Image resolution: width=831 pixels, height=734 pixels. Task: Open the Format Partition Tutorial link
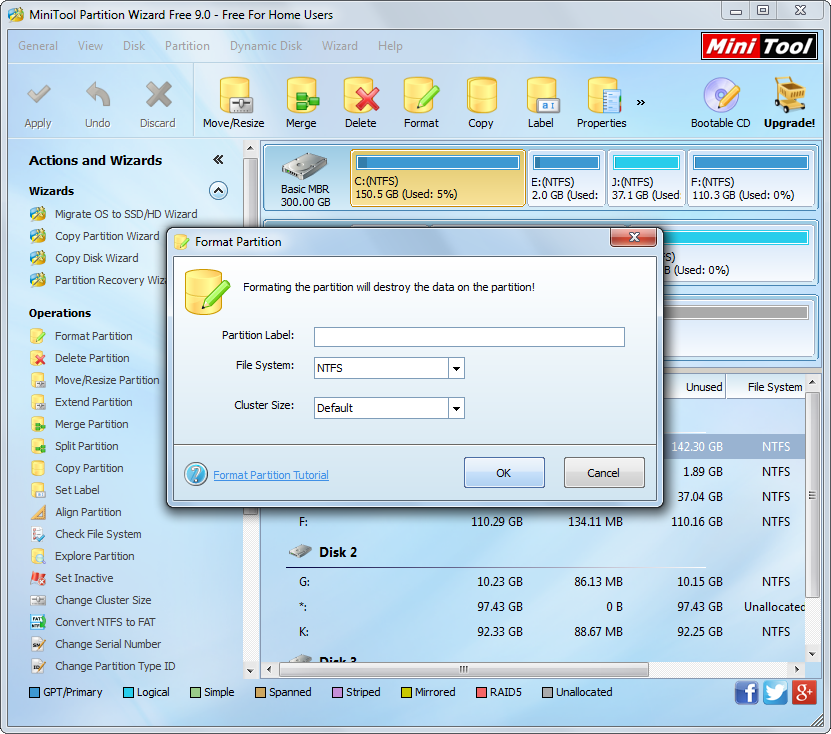tap(271, 475)
